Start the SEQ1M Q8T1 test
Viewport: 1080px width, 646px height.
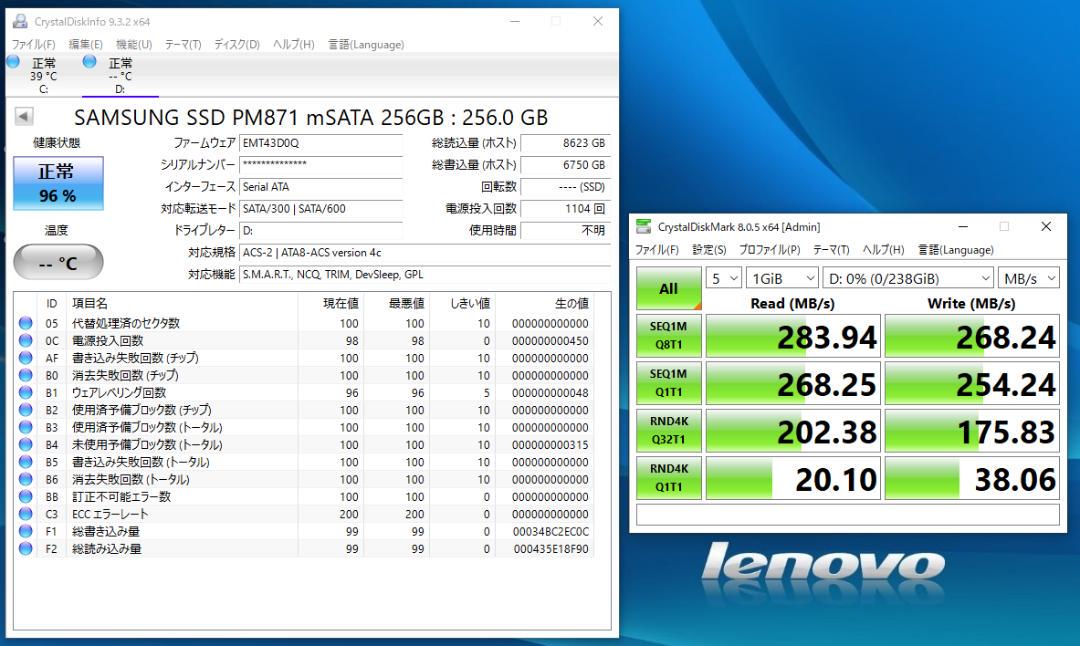pos(668,335)
